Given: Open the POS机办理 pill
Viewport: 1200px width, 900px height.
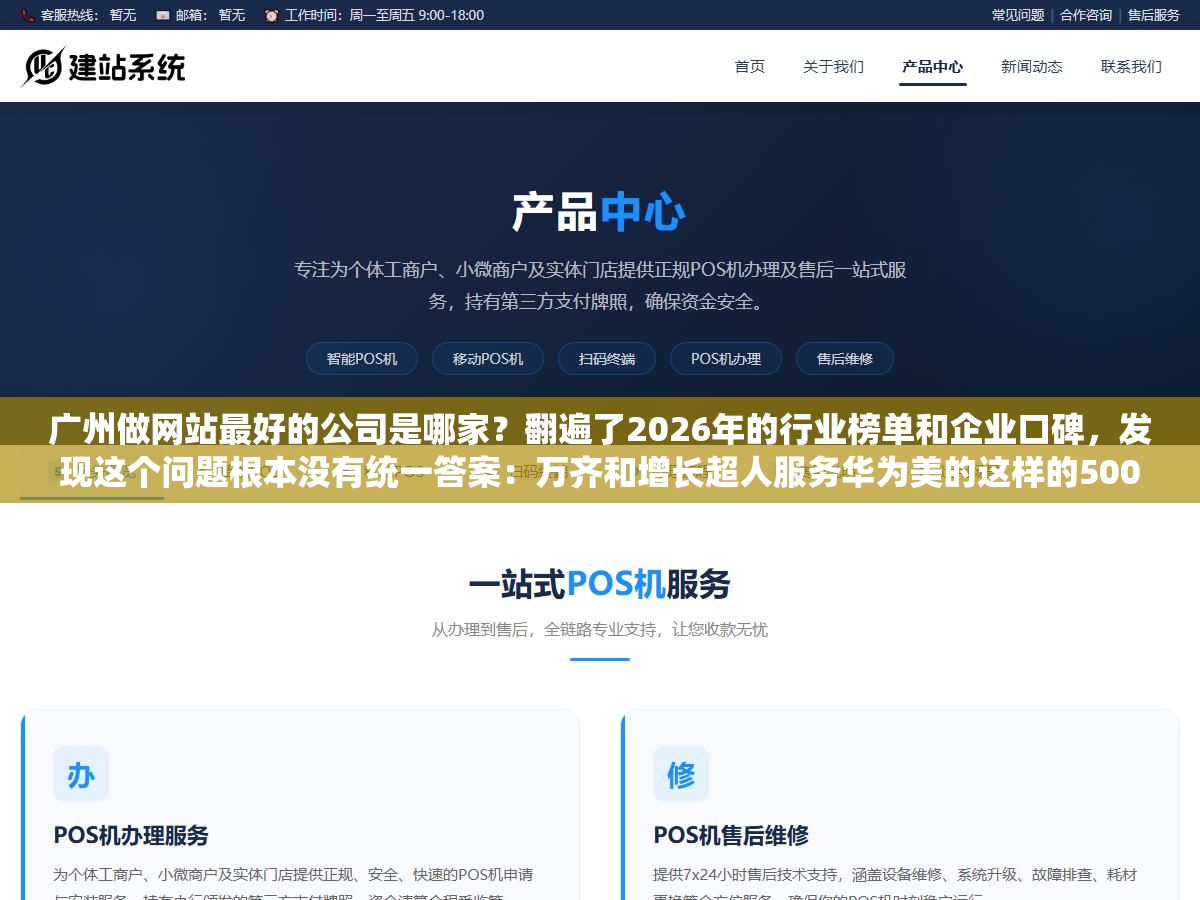Looking at the screenshot, I should point(726,359).
